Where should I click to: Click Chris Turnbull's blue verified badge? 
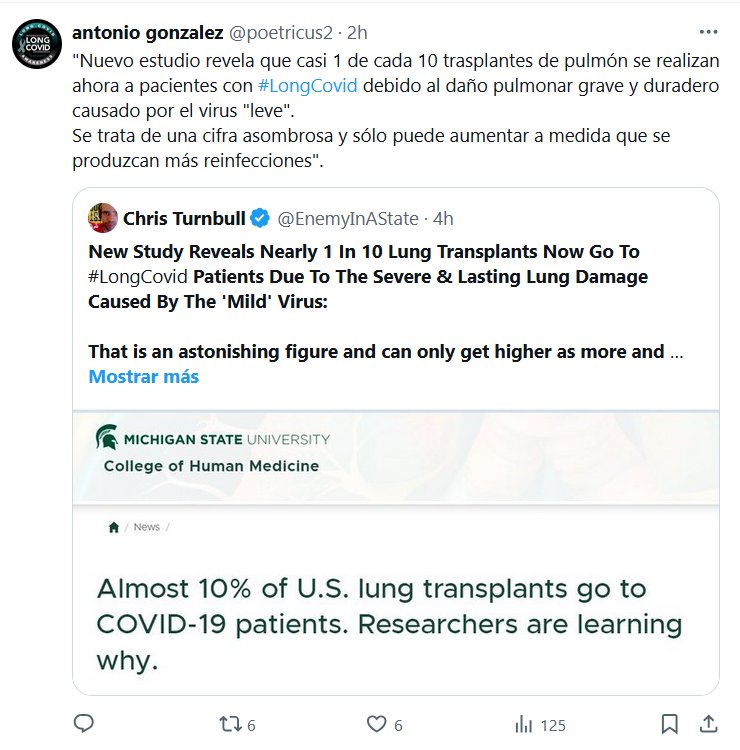[258, 218]
